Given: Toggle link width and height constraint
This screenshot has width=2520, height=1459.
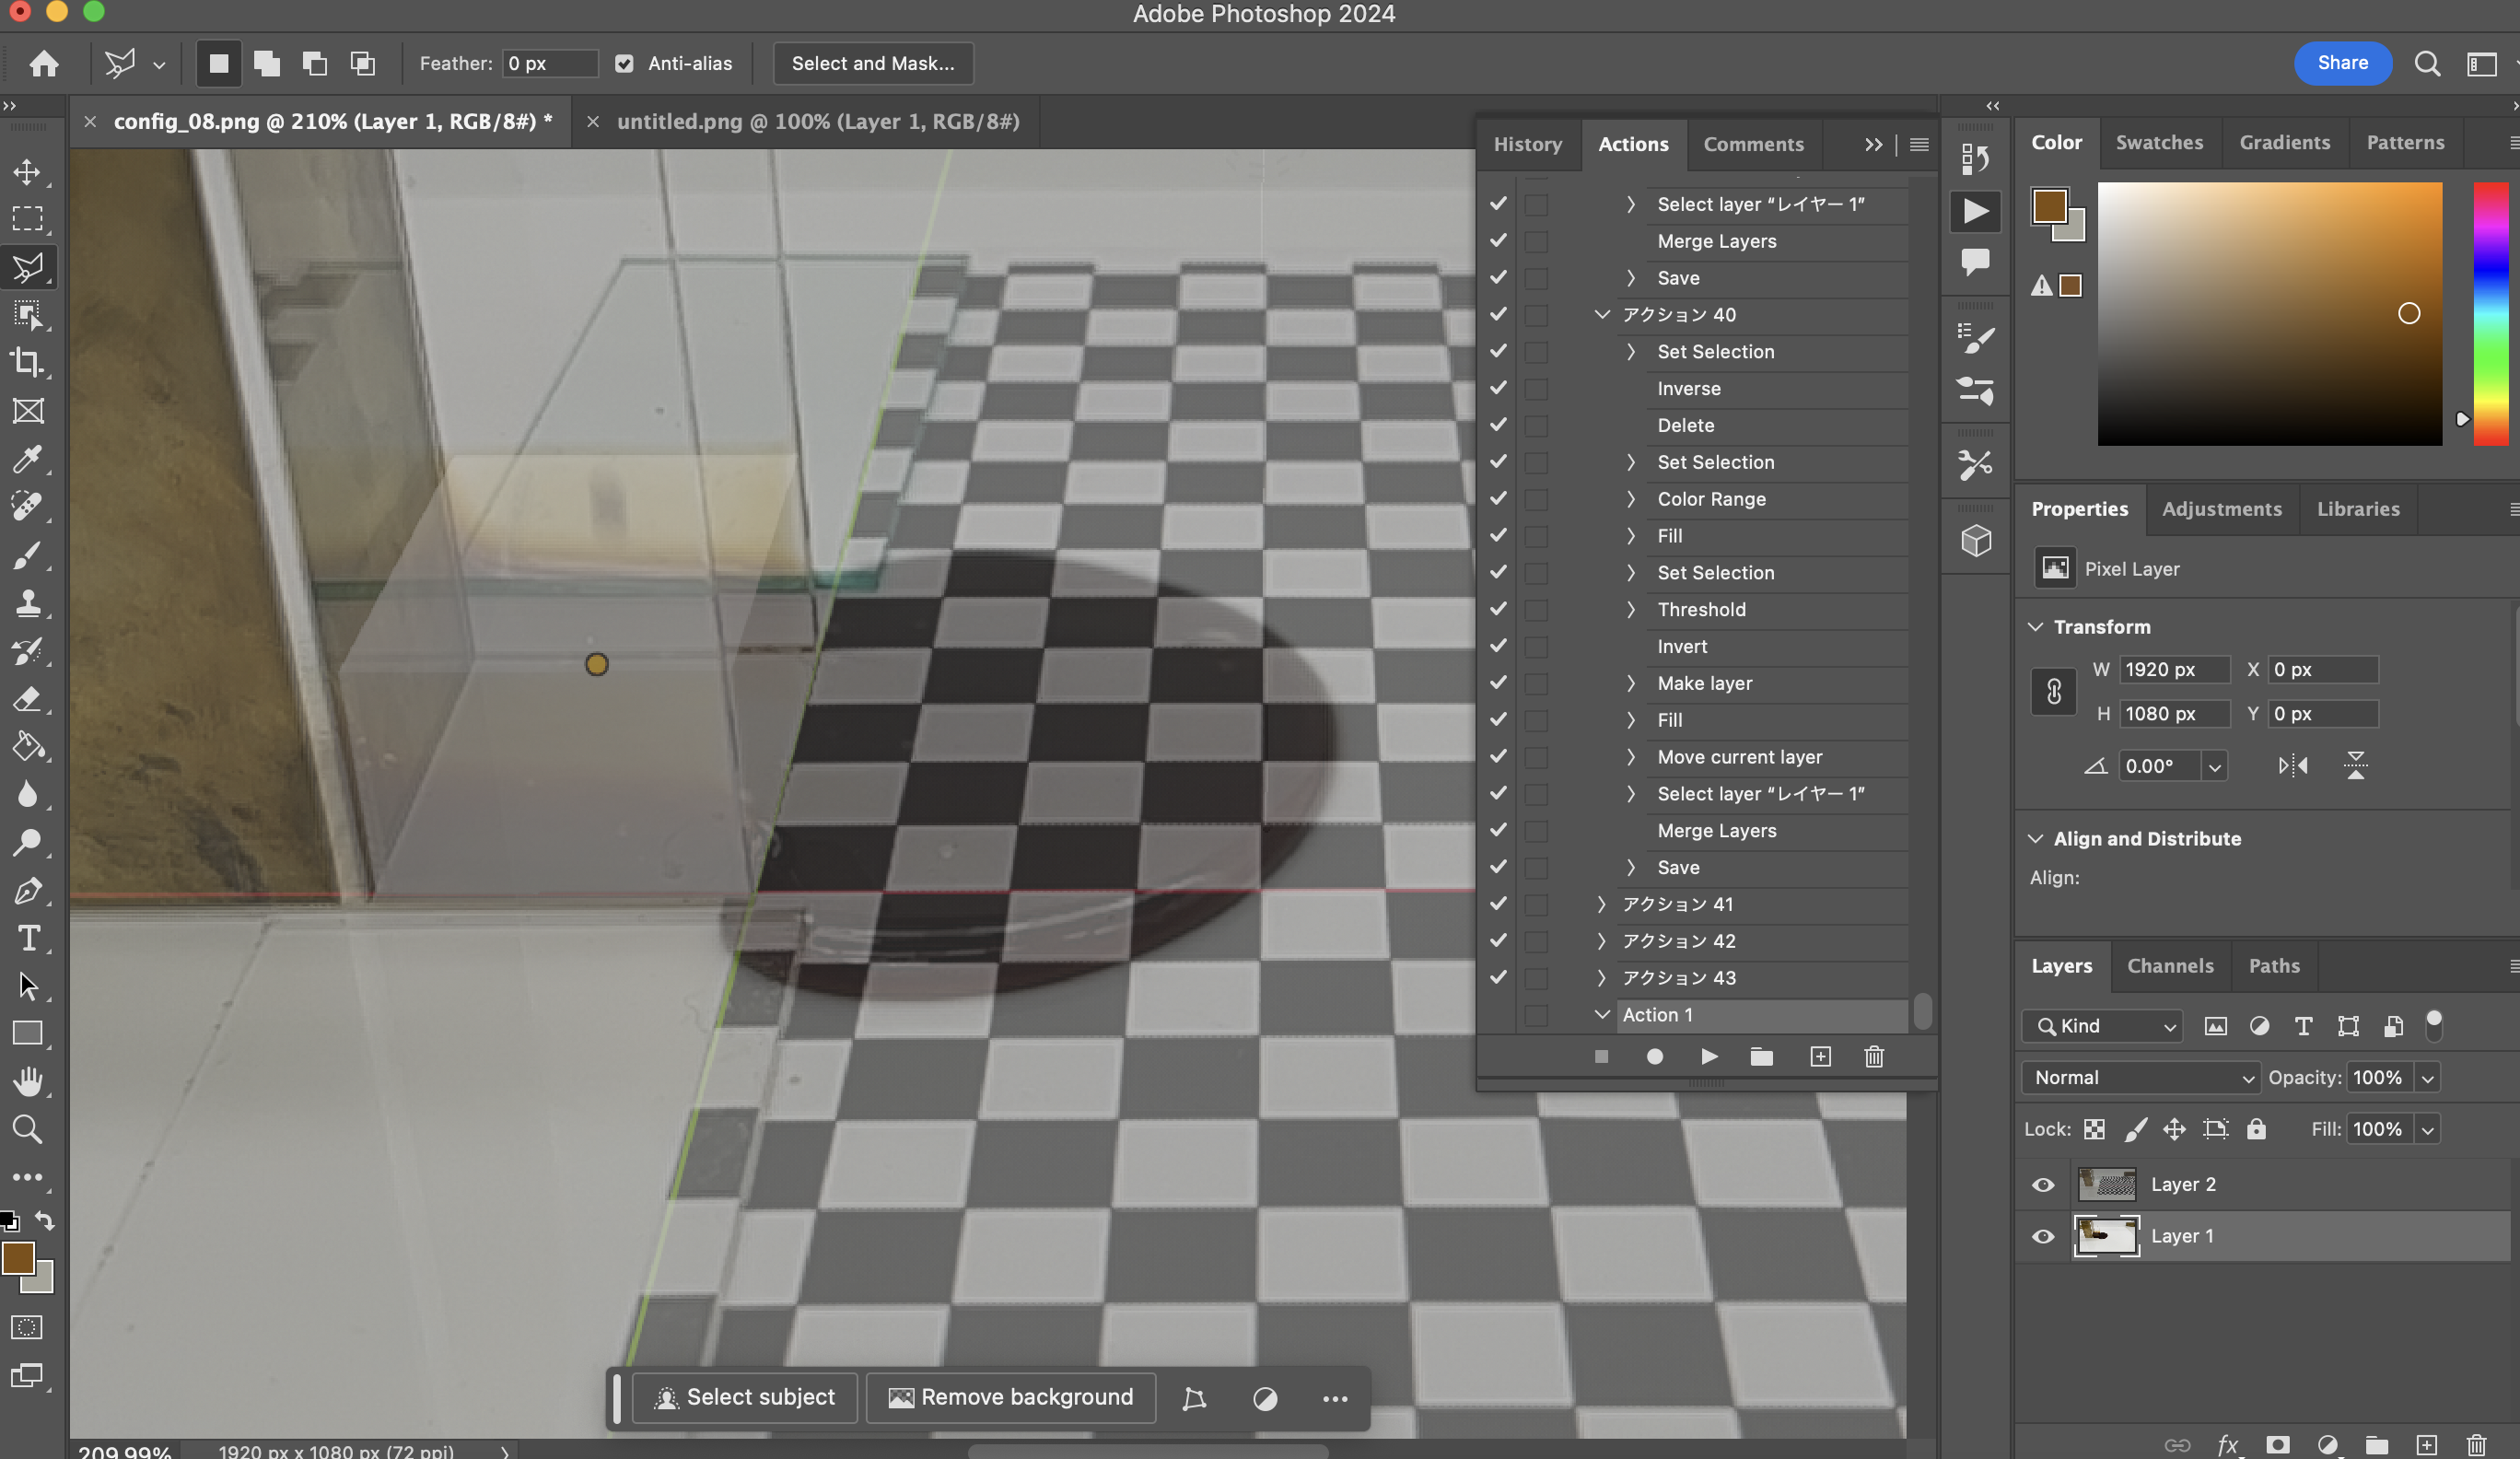Looking at the screenshot, I should point(2053,692).
